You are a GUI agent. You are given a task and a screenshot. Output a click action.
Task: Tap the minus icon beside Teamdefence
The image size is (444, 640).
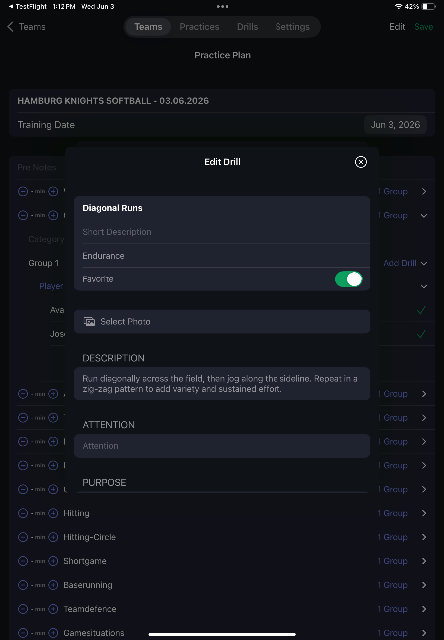click(x=23, y=609)
